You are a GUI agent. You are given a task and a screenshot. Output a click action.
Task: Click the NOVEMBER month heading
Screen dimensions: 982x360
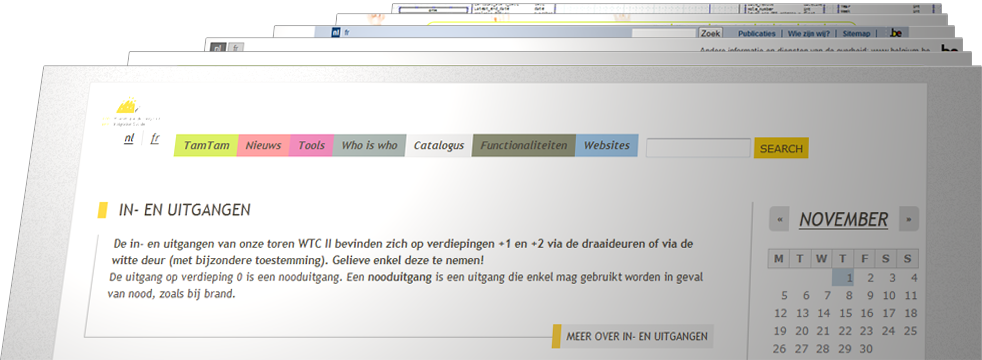pyautogui.click(x=844, y=220)
